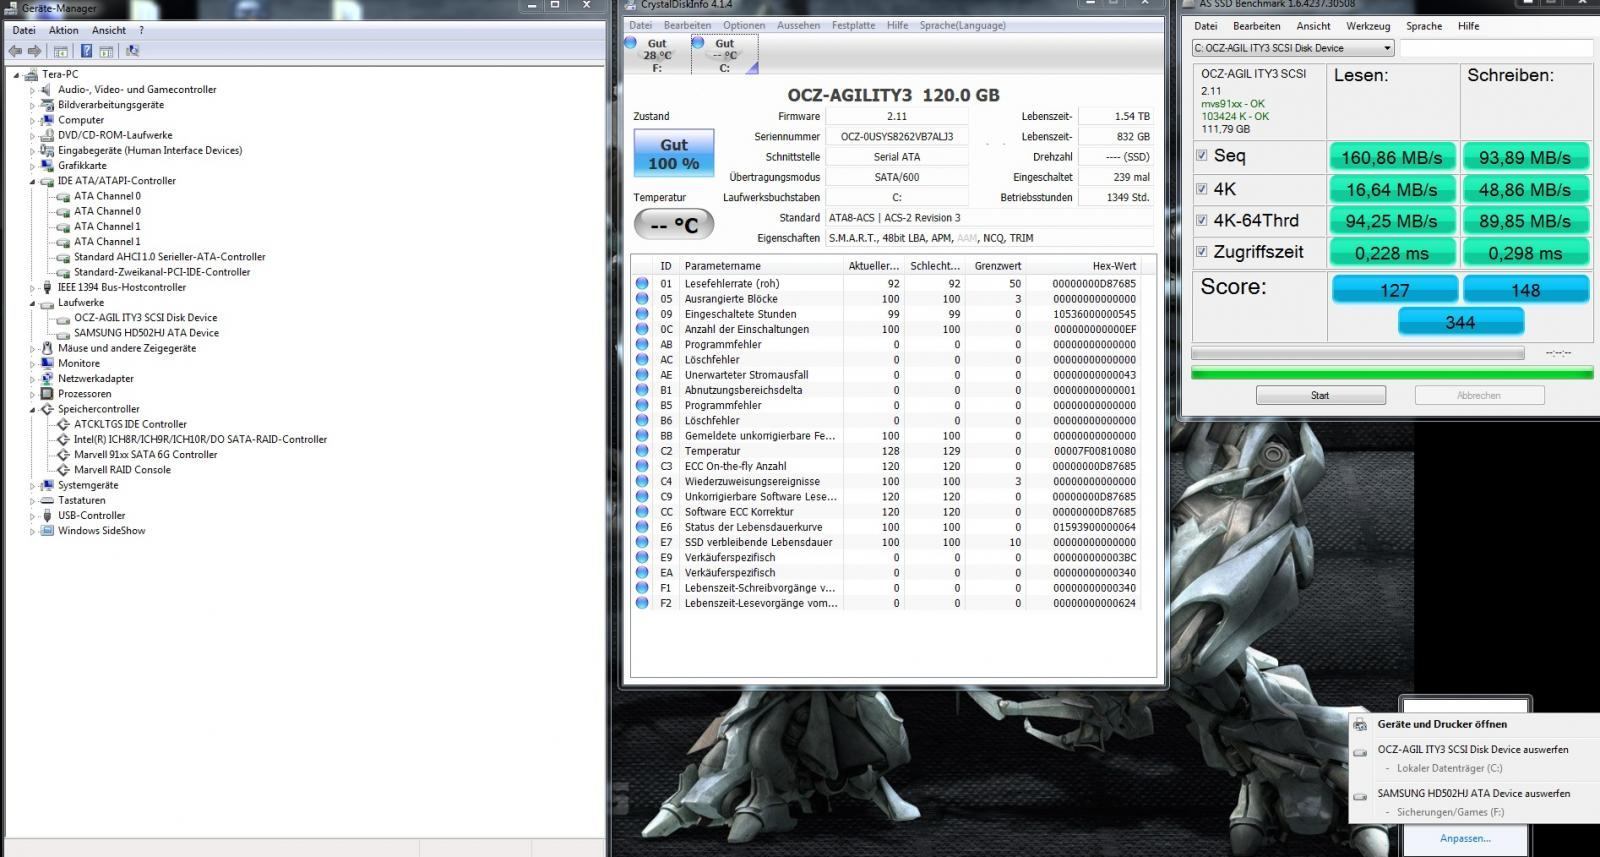
Task: Click status circle for Lesefehlerrate (roh) row
Action: (x=642, y=283)
